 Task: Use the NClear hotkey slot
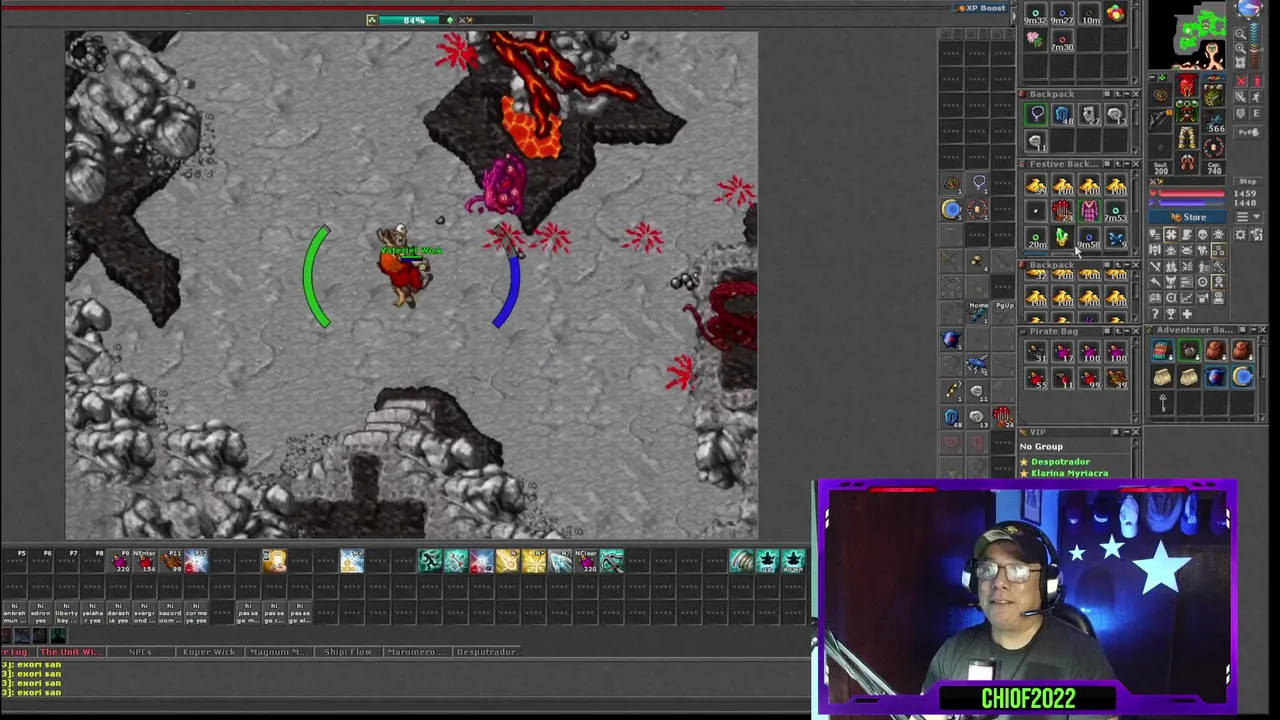click(x=586, y=561)
